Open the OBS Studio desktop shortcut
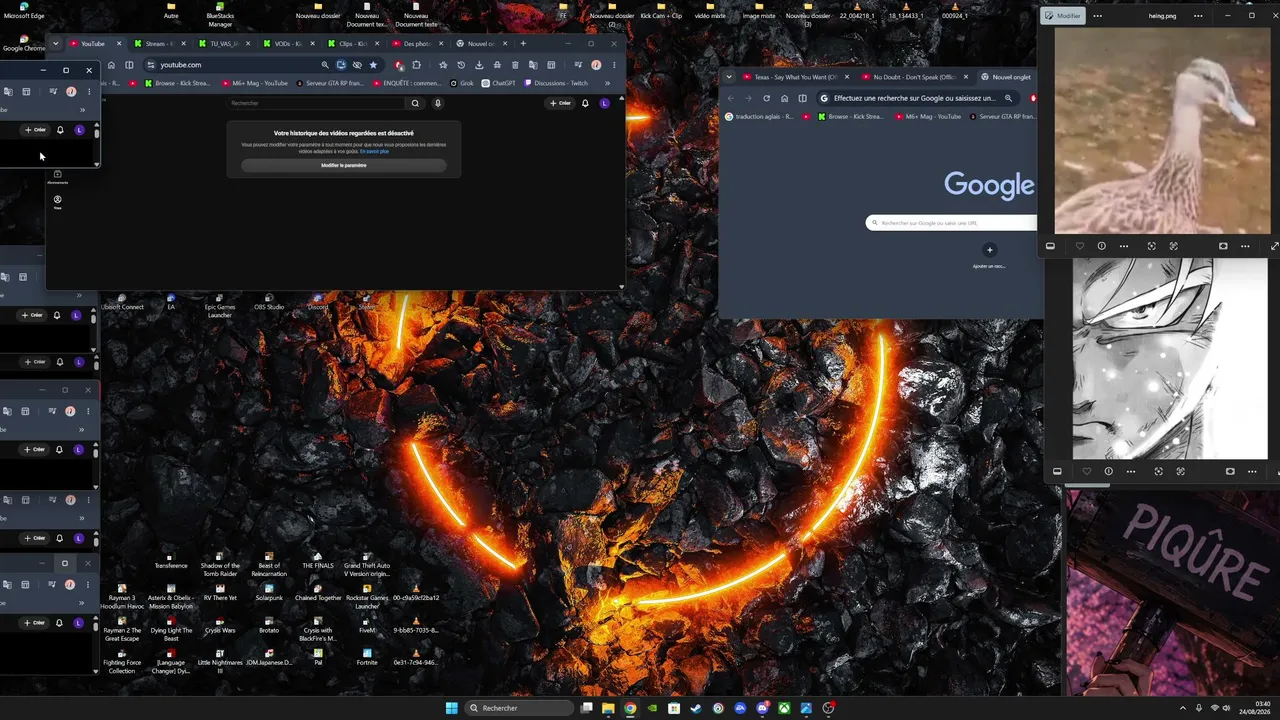The height and width of the screenshot is (720, 1280). pyautogui.click(x=269, y=302)
